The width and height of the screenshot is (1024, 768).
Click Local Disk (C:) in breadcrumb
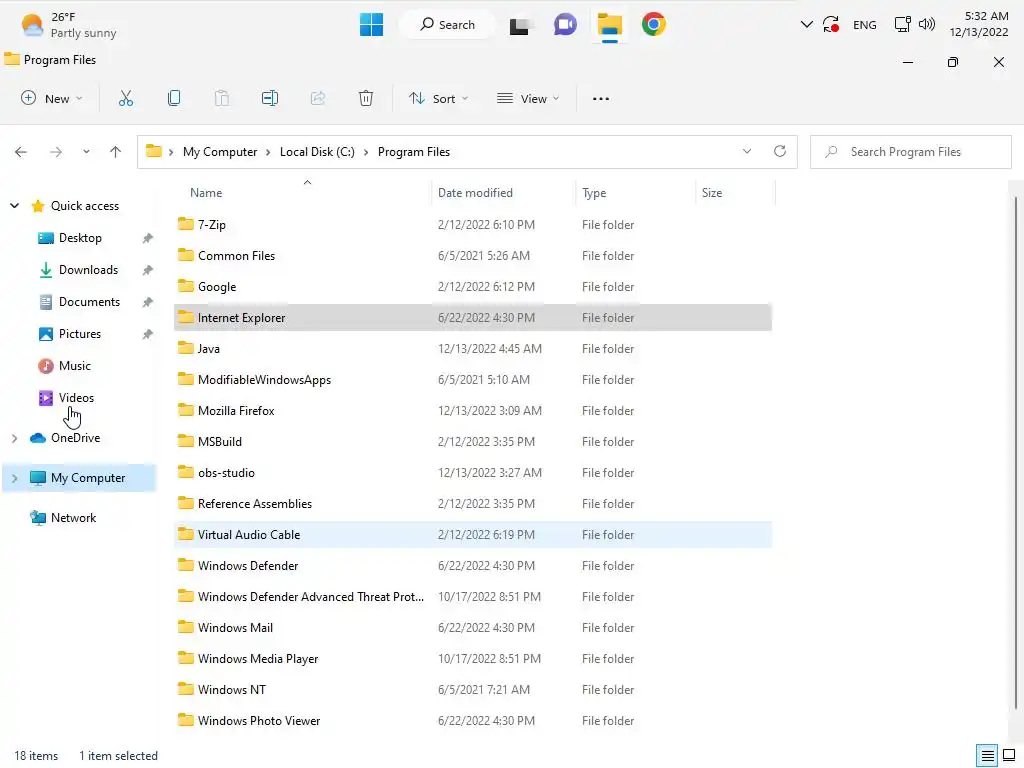(x=317, y=152)
